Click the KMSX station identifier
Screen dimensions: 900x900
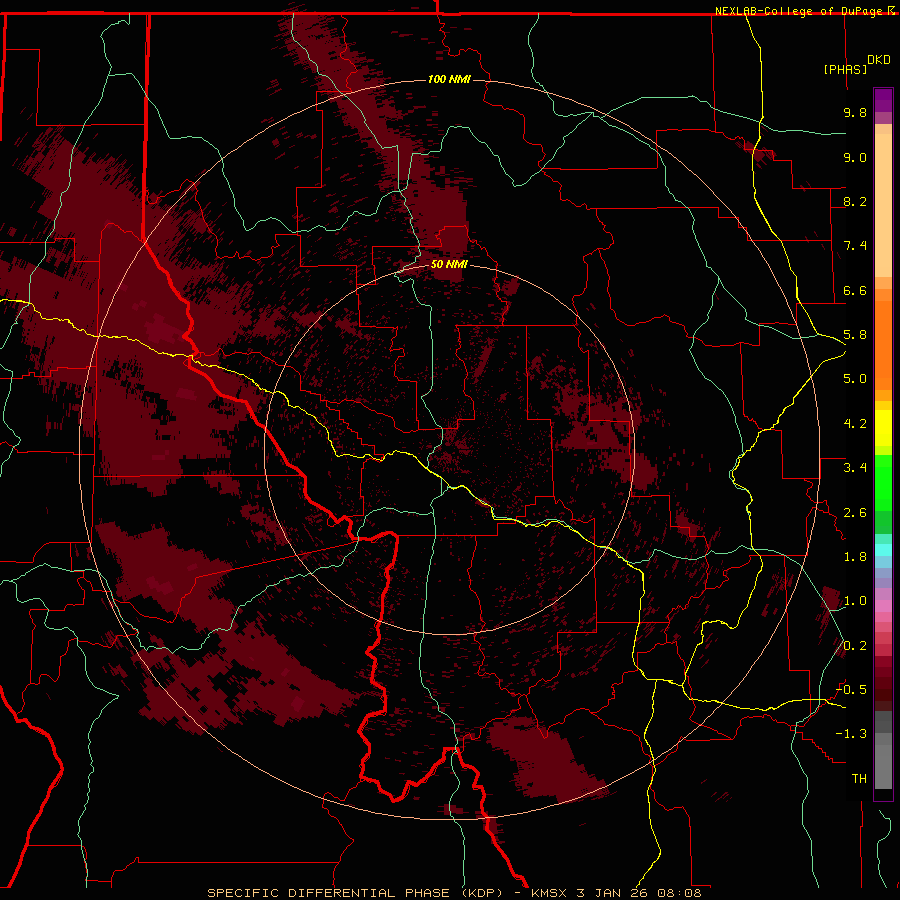click(550, 893)
